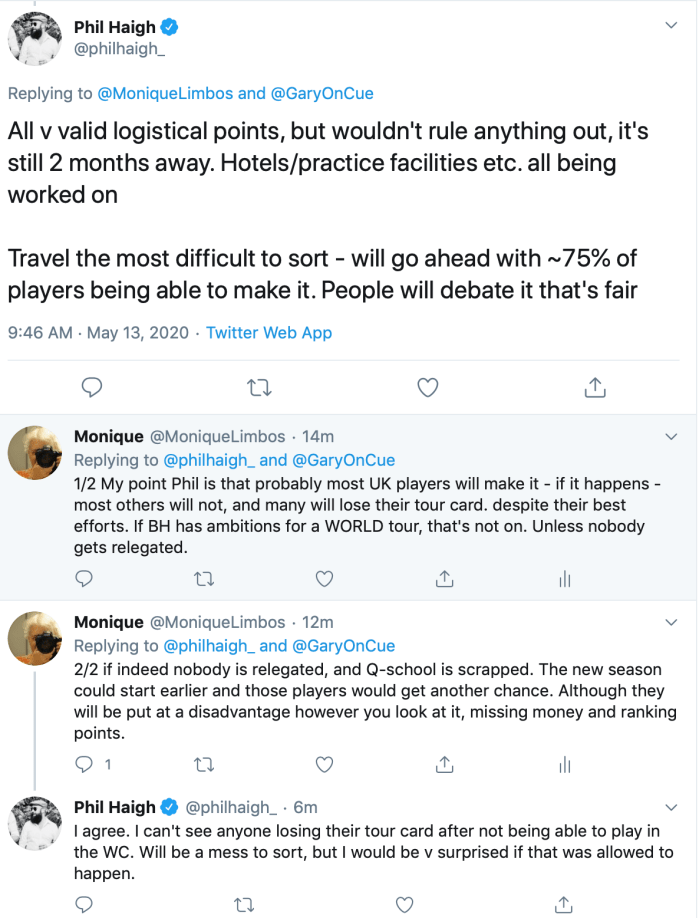View analytics for Monique's 1/2 tweet
The image size is (699, 918).
(564, 578)
